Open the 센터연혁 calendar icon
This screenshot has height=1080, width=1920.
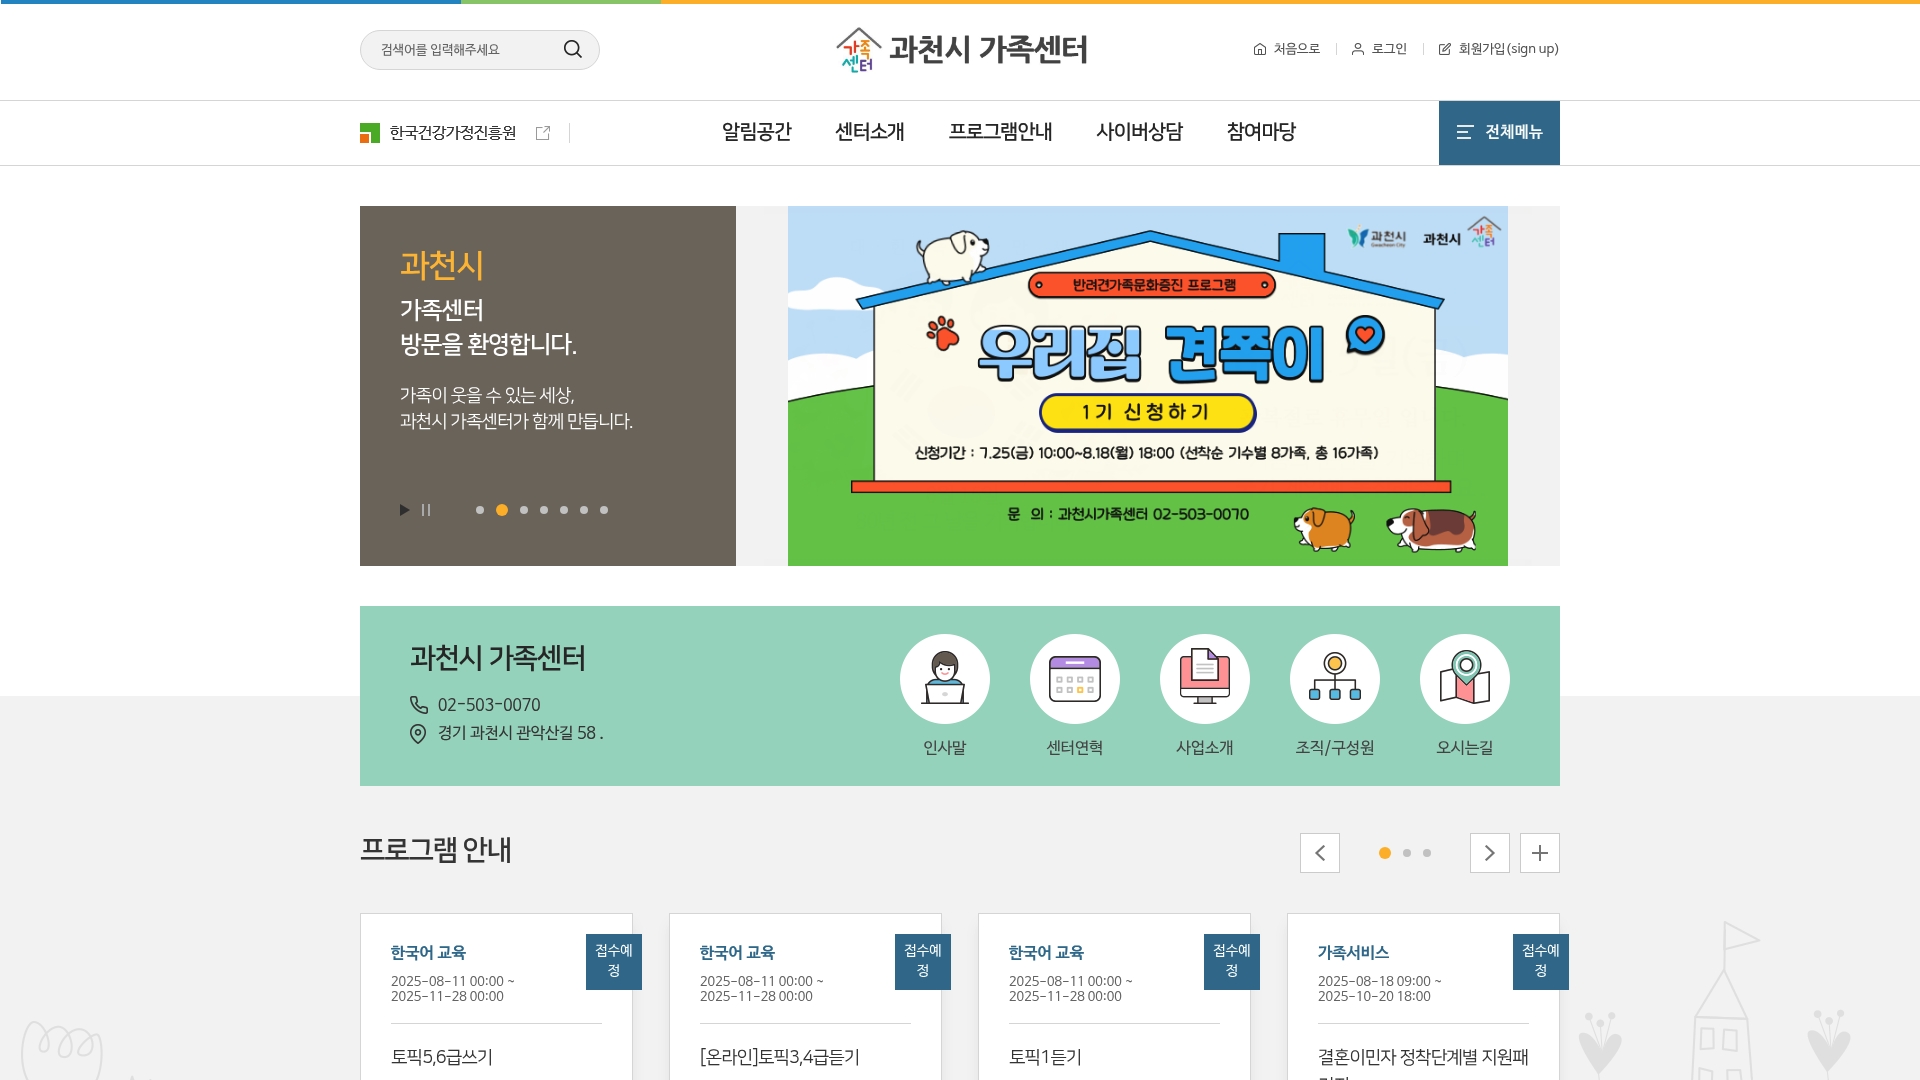pyautogui.click(x=1075, y=679)
